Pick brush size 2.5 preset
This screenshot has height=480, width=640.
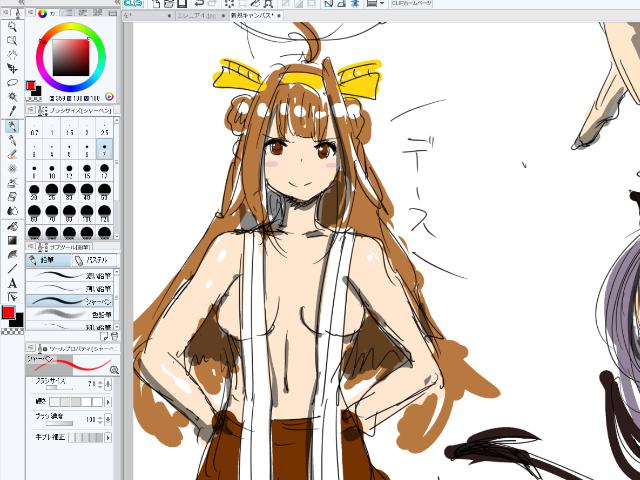tap(104, 129)
